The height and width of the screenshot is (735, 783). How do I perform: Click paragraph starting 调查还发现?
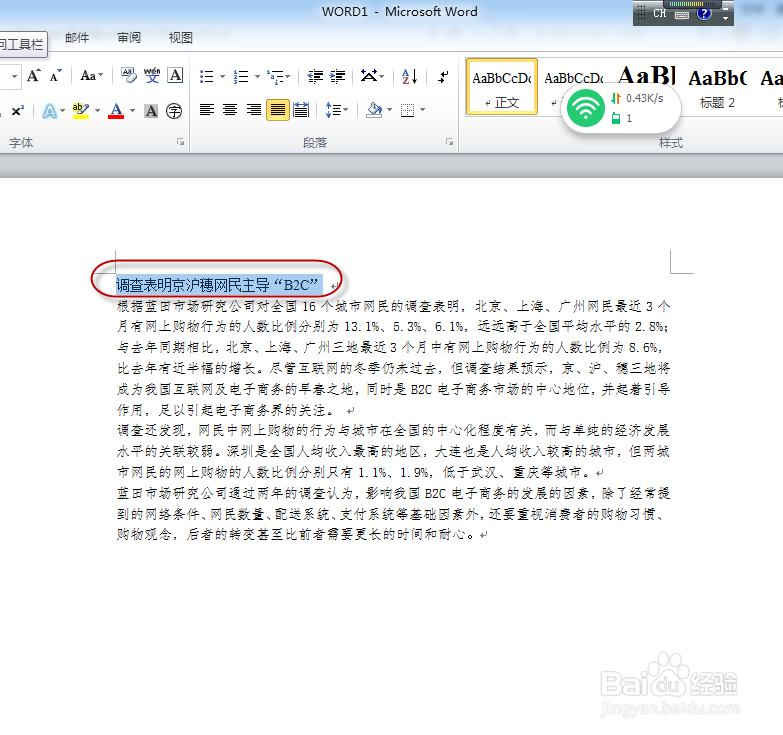pyautogui.click(x=393, y=451)
